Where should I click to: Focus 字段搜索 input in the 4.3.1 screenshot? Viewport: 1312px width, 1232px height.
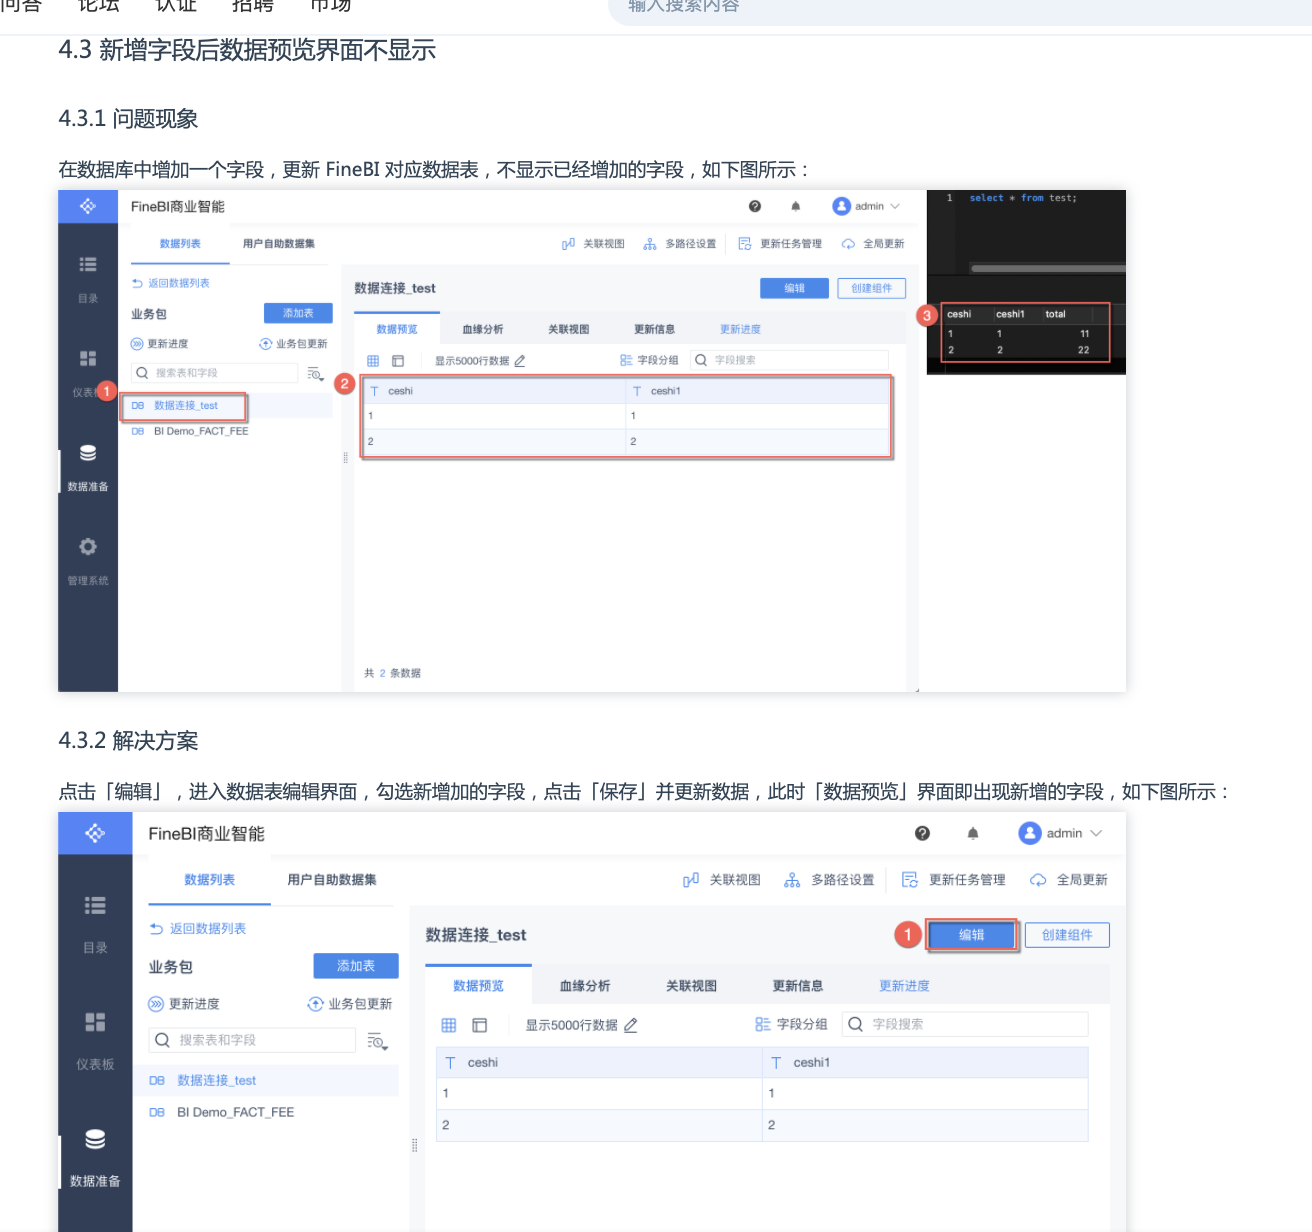tap(789, 360)
